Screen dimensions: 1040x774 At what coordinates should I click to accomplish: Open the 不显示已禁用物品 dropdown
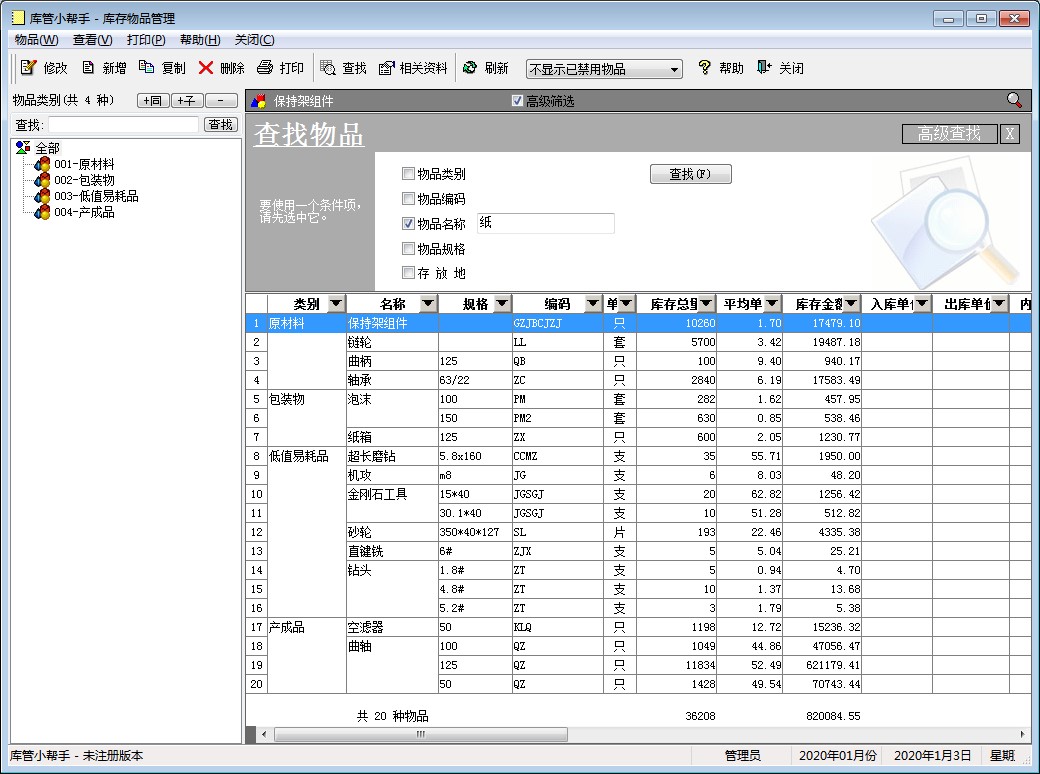[x=675, y=69]
